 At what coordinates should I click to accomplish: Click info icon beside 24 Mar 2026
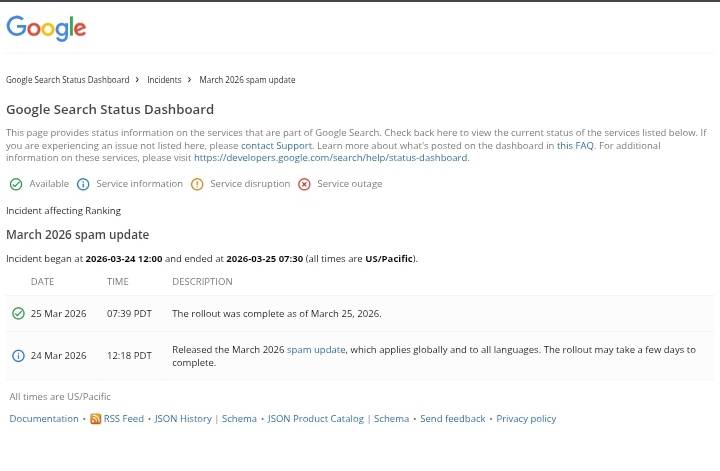click(18, 356)
